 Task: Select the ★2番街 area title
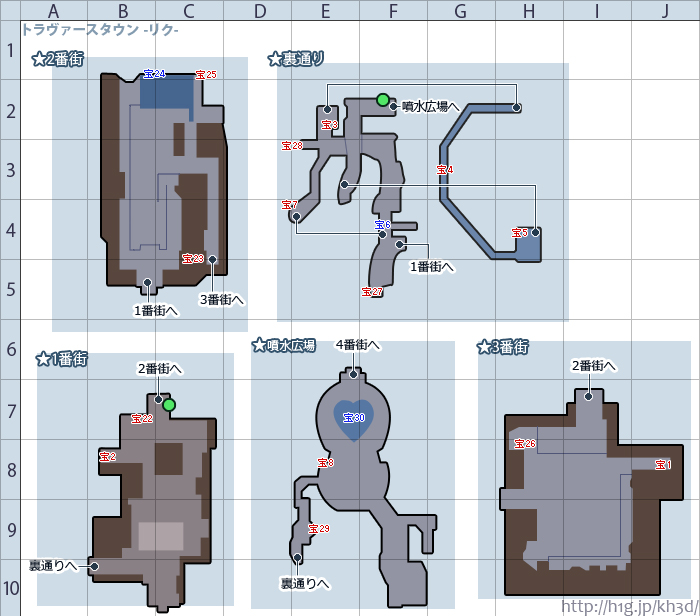tap(58, 60)
